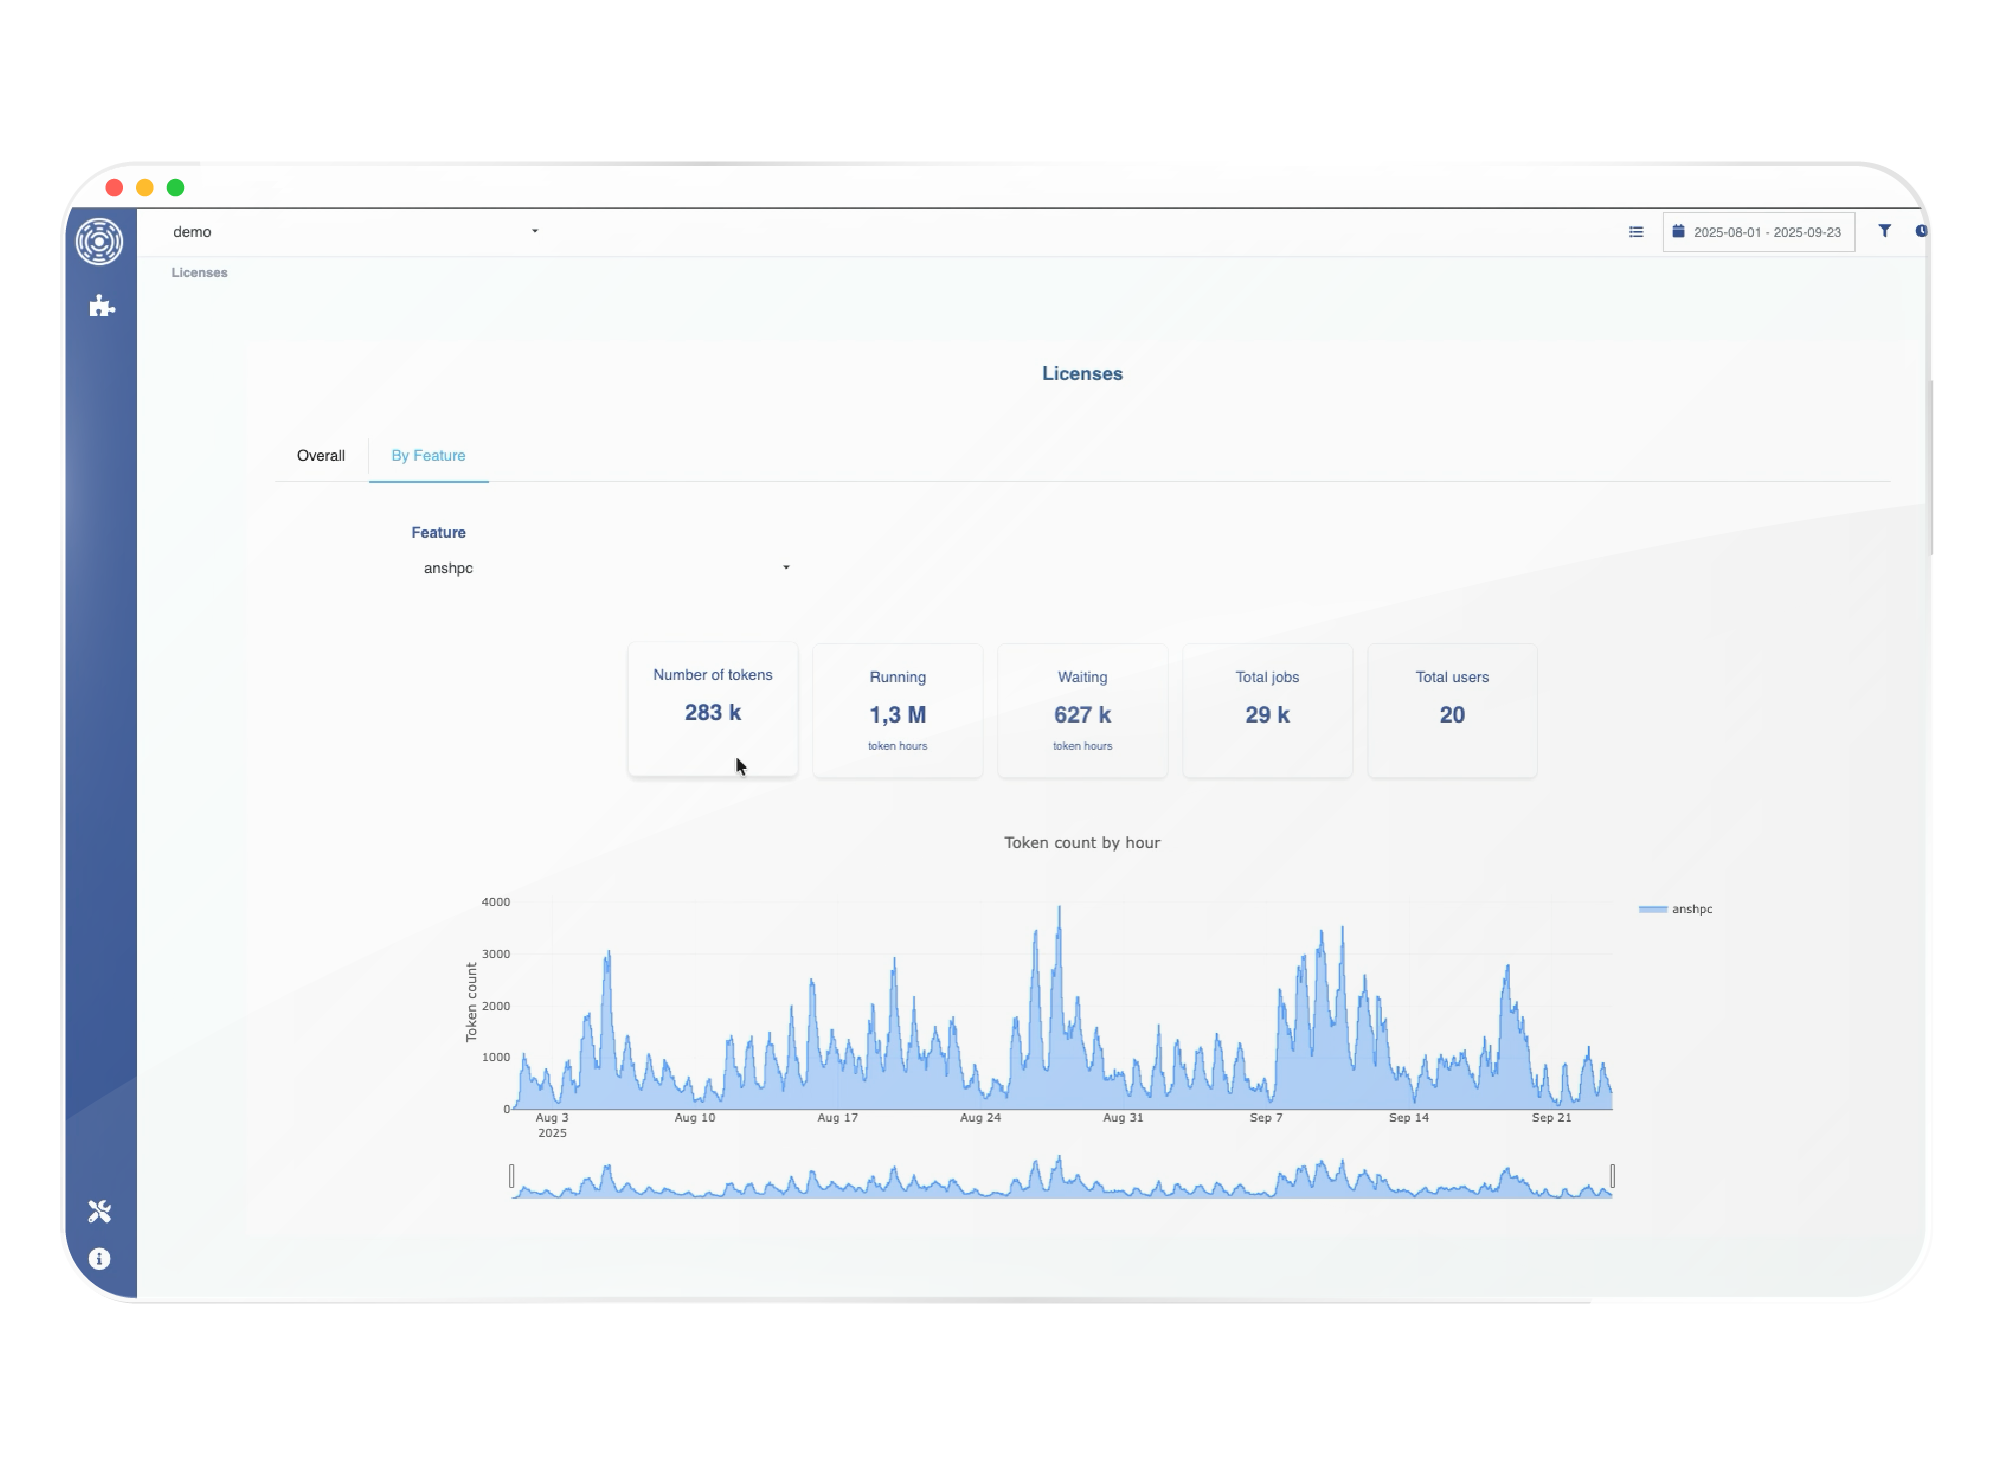This screenshot has height=1460, width=2000.
Task: Open the puzzle piece plugins icon
Action: 101,305
